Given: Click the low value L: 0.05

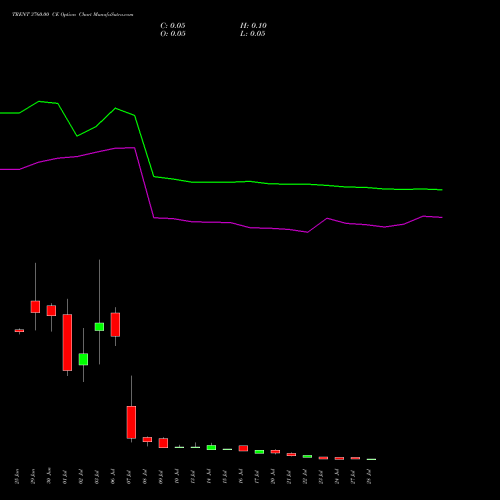Looking at the screenshot, I should (253, 34).
